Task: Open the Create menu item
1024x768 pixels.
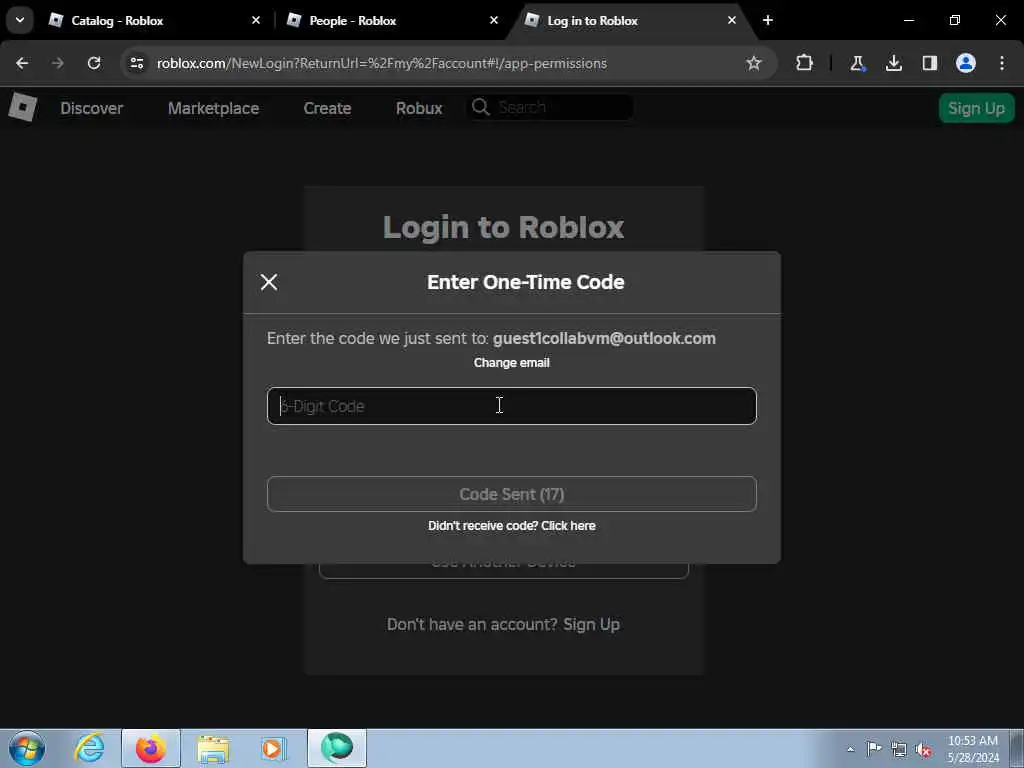Action: pyautogui.click(x=327, y=108)
